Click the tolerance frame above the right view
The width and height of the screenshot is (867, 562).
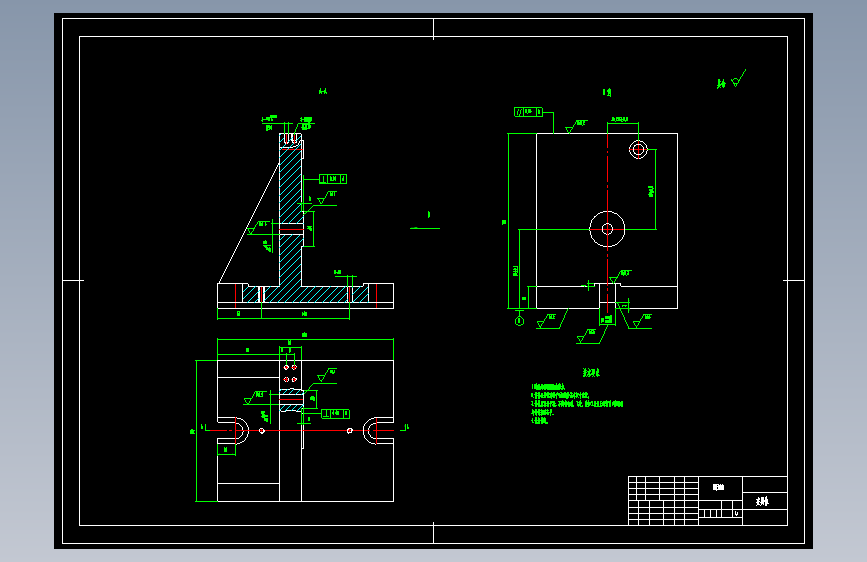(x=528, y=112)
